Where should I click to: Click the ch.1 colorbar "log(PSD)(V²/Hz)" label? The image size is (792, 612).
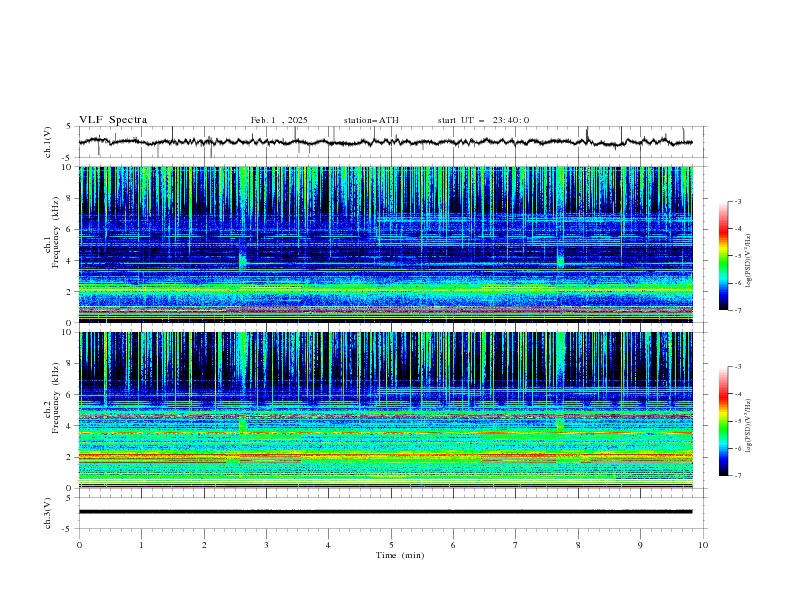click(749, 261)
